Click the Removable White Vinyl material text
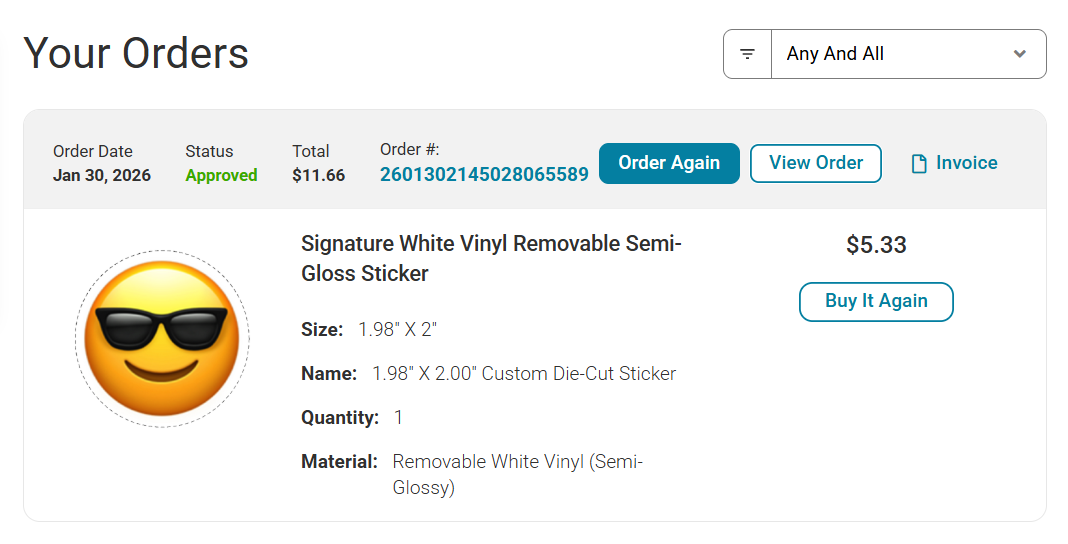Image resolution: width=1068 pixels, height=544 pixels. 517,474
